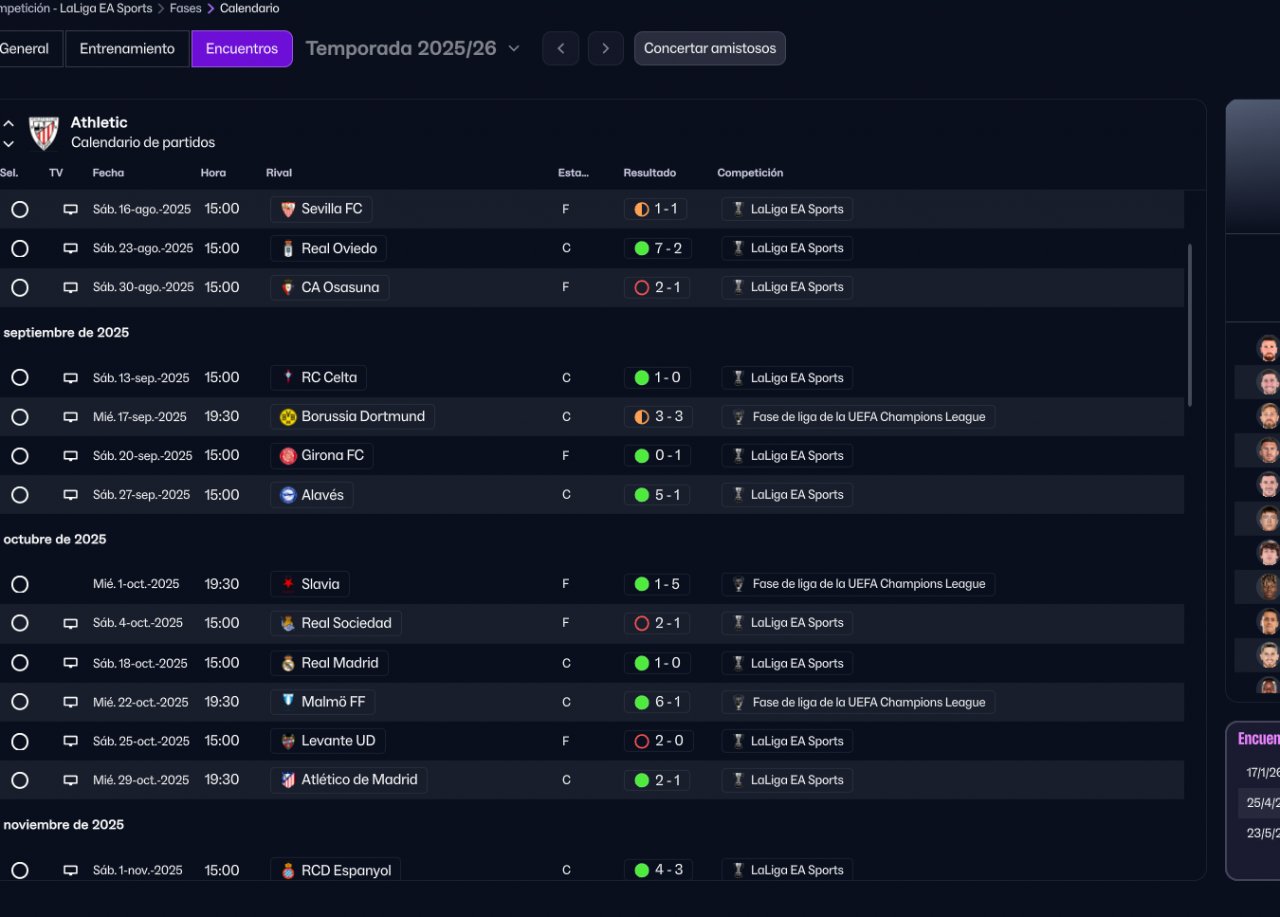
Task: Click the RC Celta club badge icon
Action: (x=288, y=378)
